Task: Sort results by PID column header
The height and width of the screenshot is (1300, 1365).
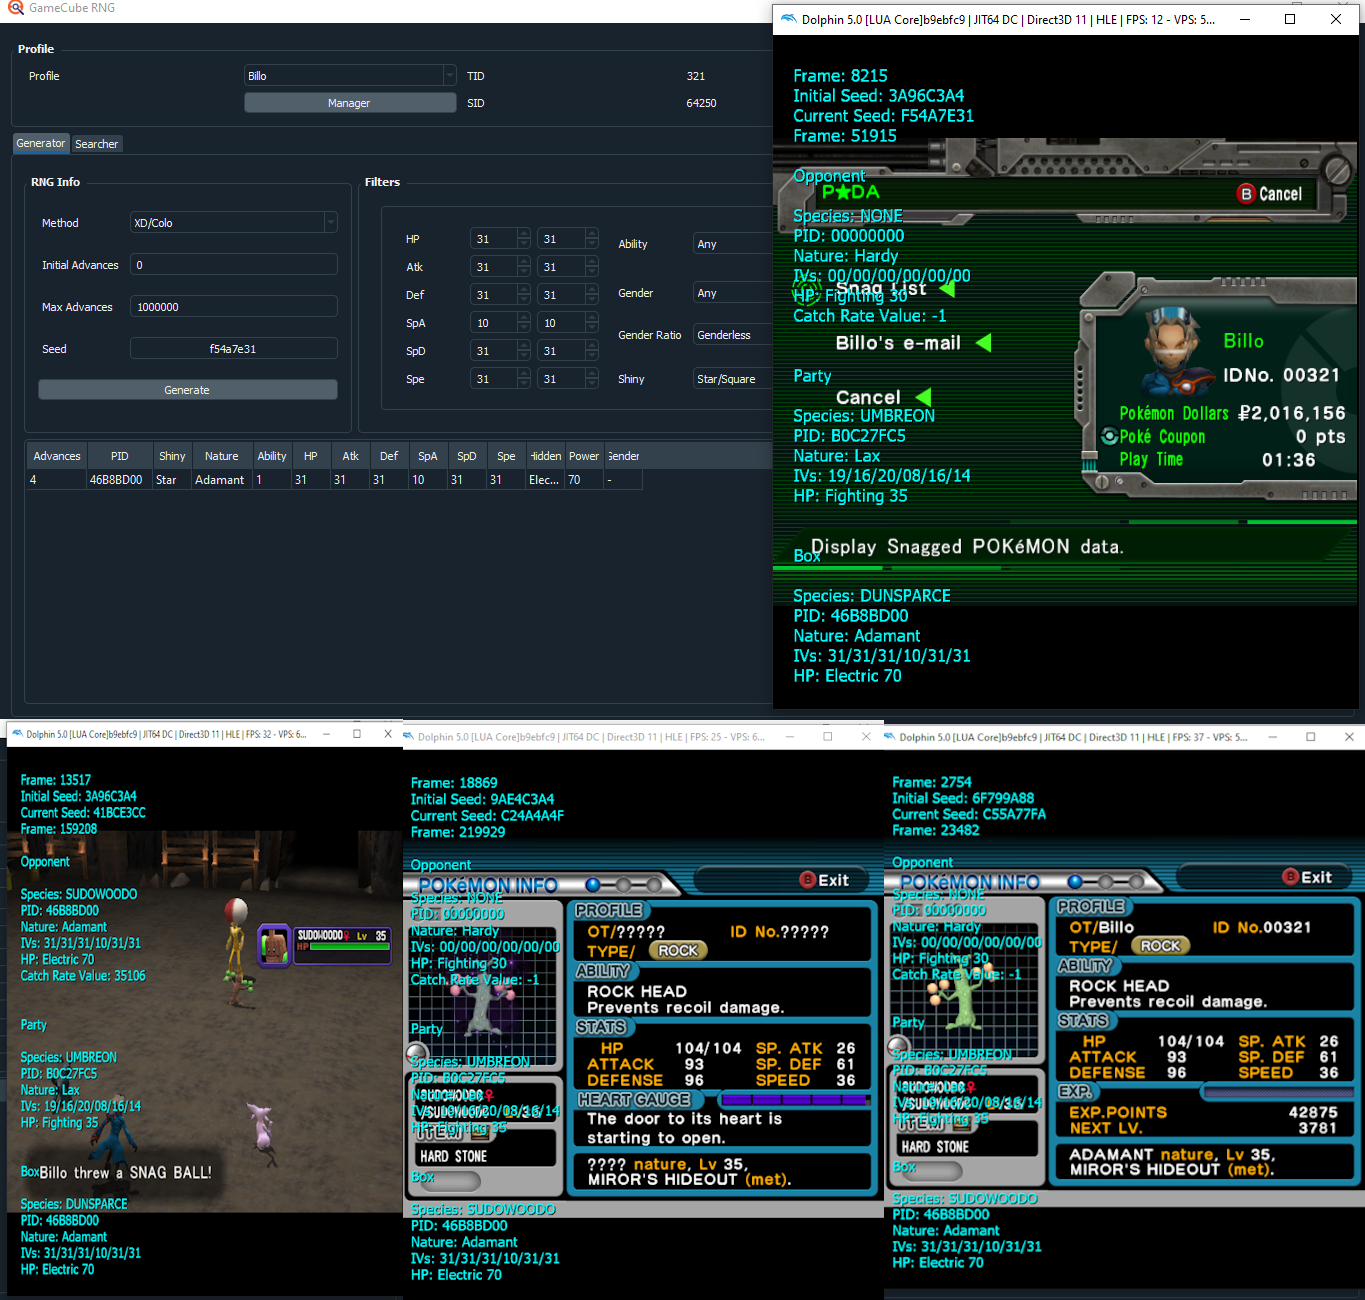Action: [120, 456]
